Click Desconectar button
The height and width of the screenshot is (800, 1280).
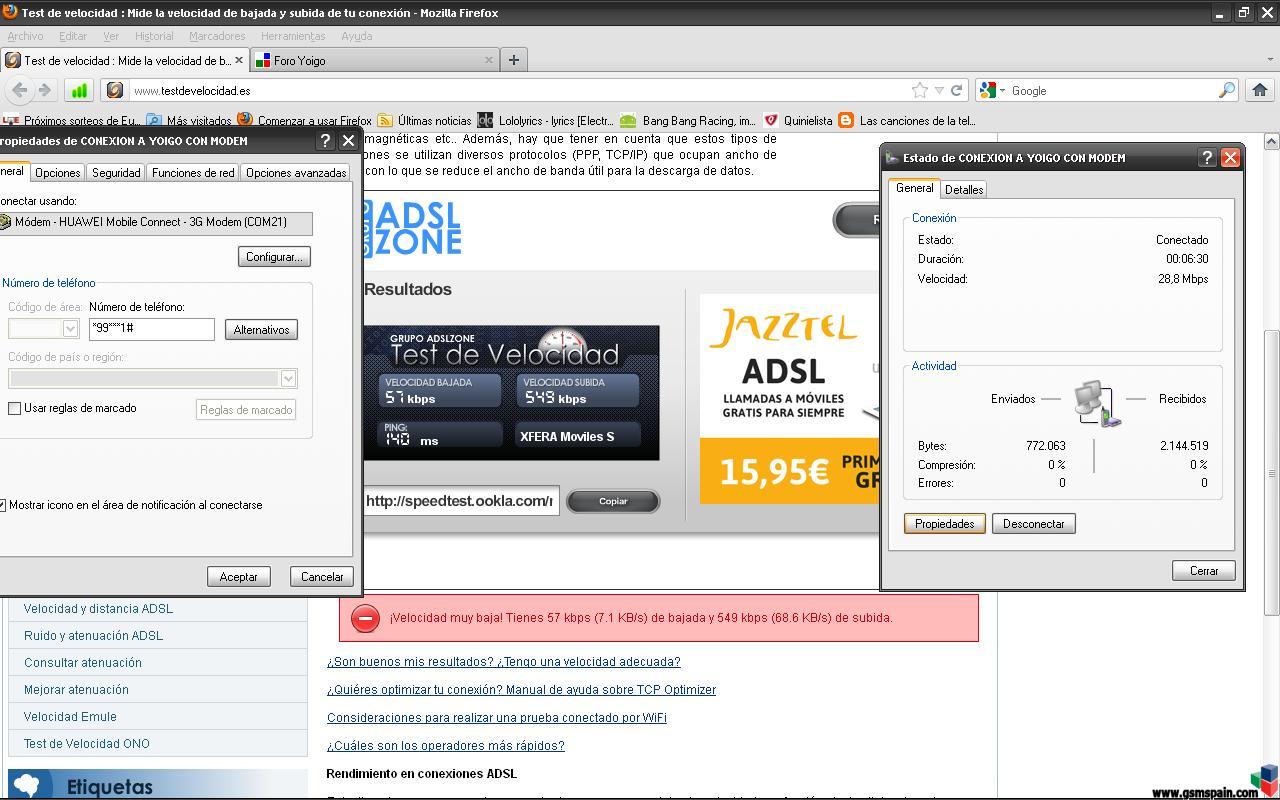(1034, 524)
